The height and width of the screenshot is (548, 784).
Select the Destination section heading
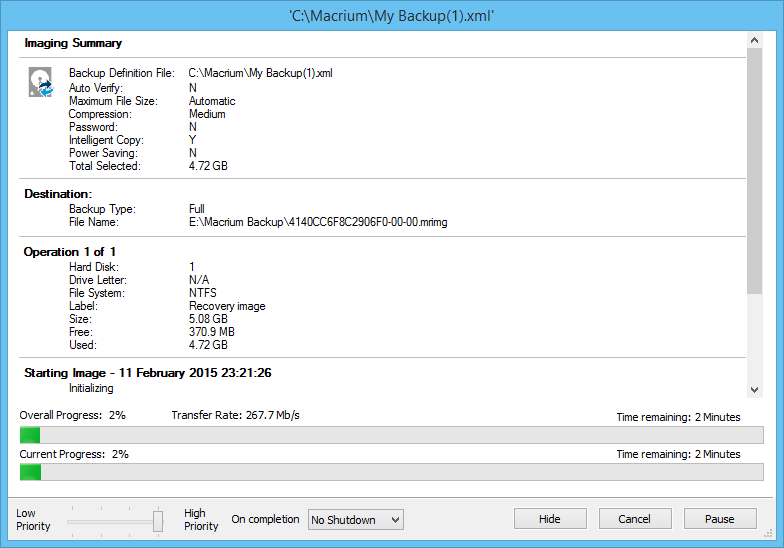[x=58, y=193]
